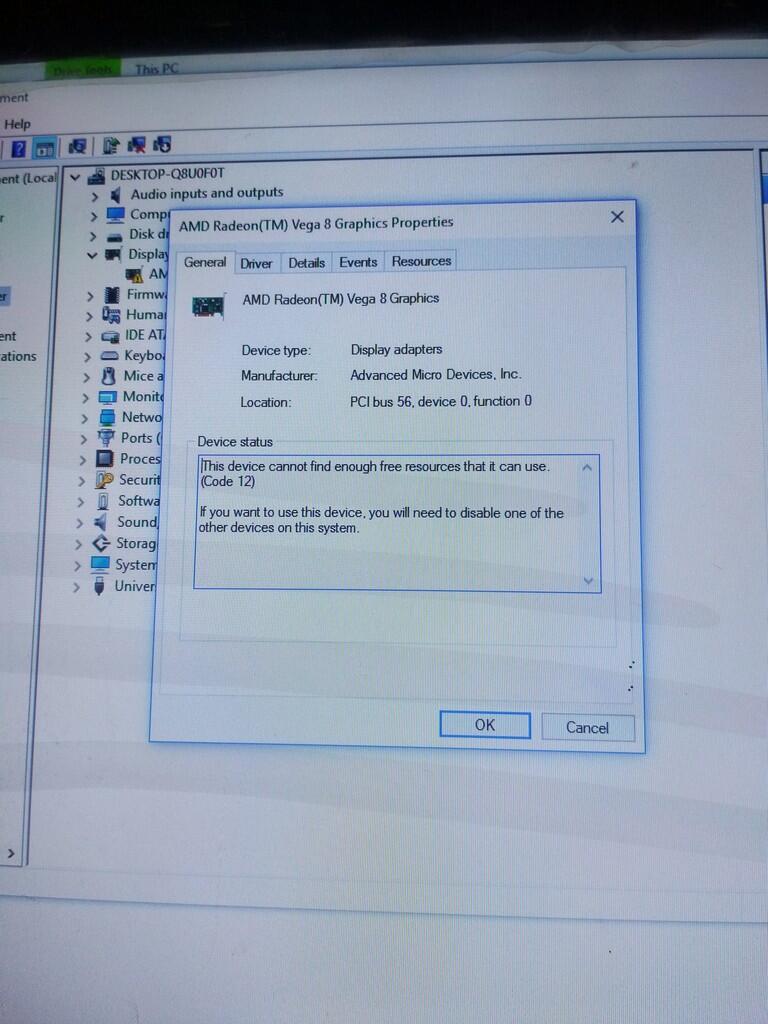
Task: Expand the Computer category chevron
Action: pyautogui.click(x=94, y=216)
